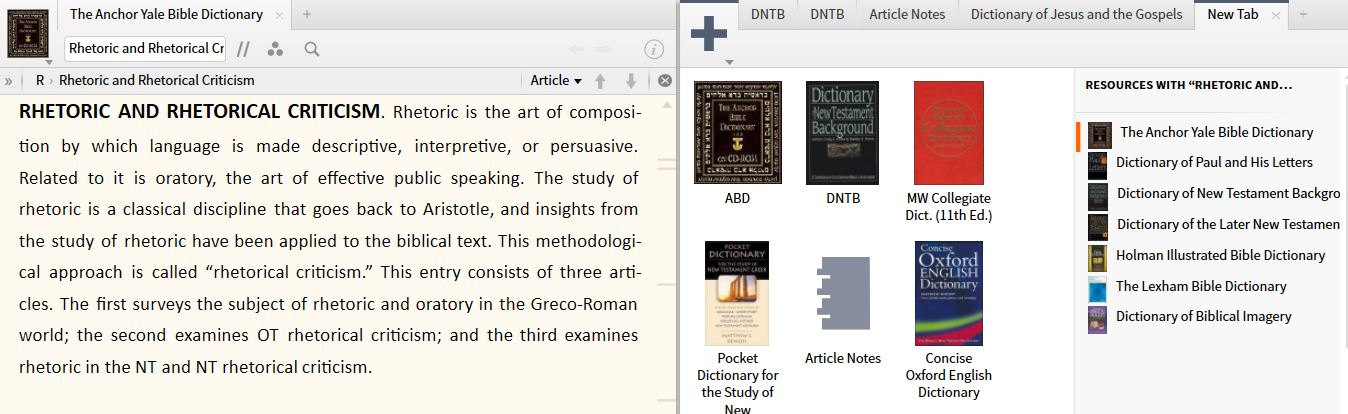Image resolution: width=1348 pixels, height=414 pixels.
Task: Go forward with the right arrow
Action: pyautogui.click(x=604, y=49)
